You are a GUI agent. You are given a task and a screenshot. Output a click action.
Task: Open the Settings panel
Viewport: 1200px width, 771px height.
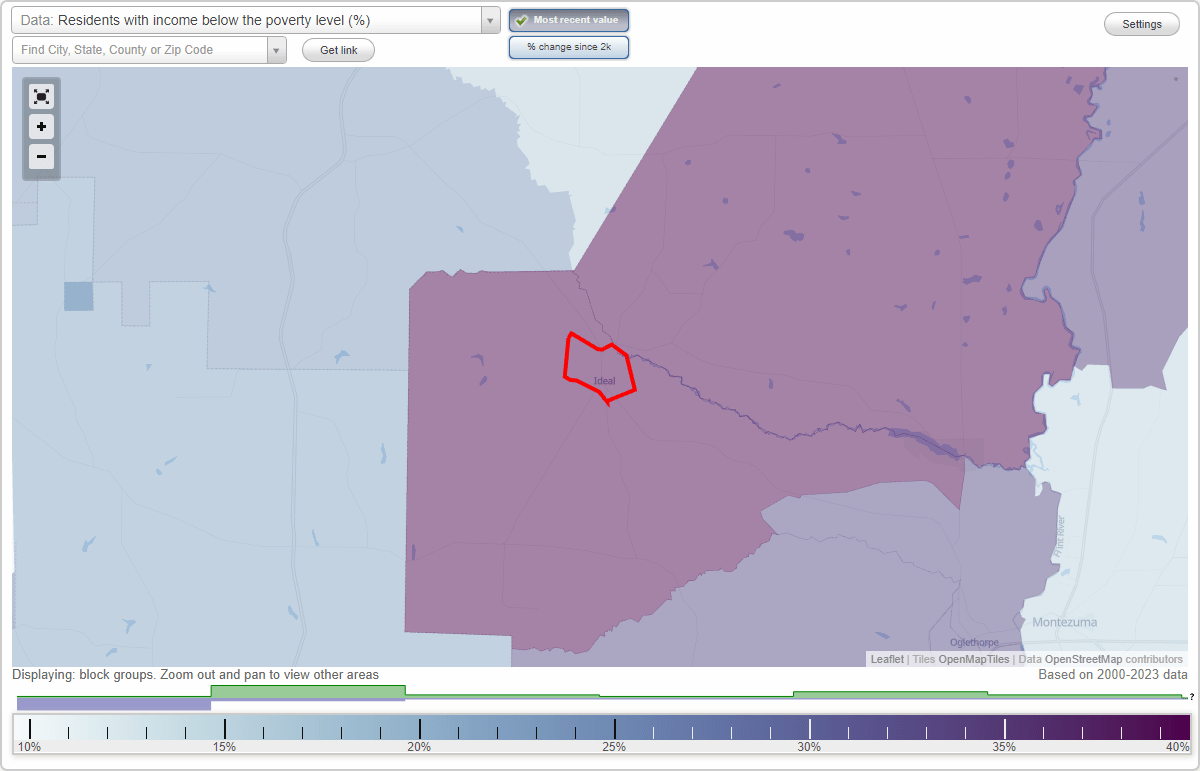(x=1141, y=23)
